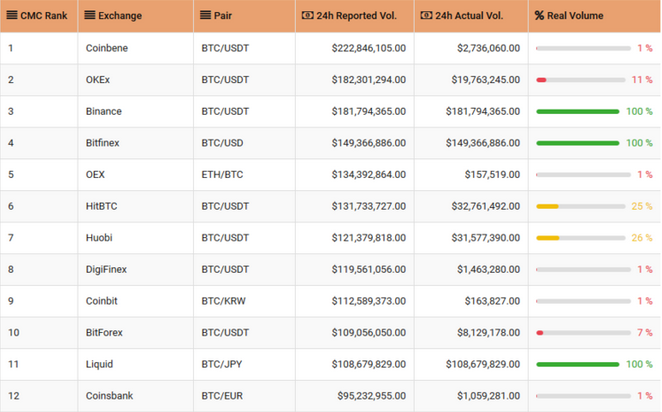This screenshot has height=412, width=662.
Task: Click the BTC/JPY pair cell
Action: point(222,364)
